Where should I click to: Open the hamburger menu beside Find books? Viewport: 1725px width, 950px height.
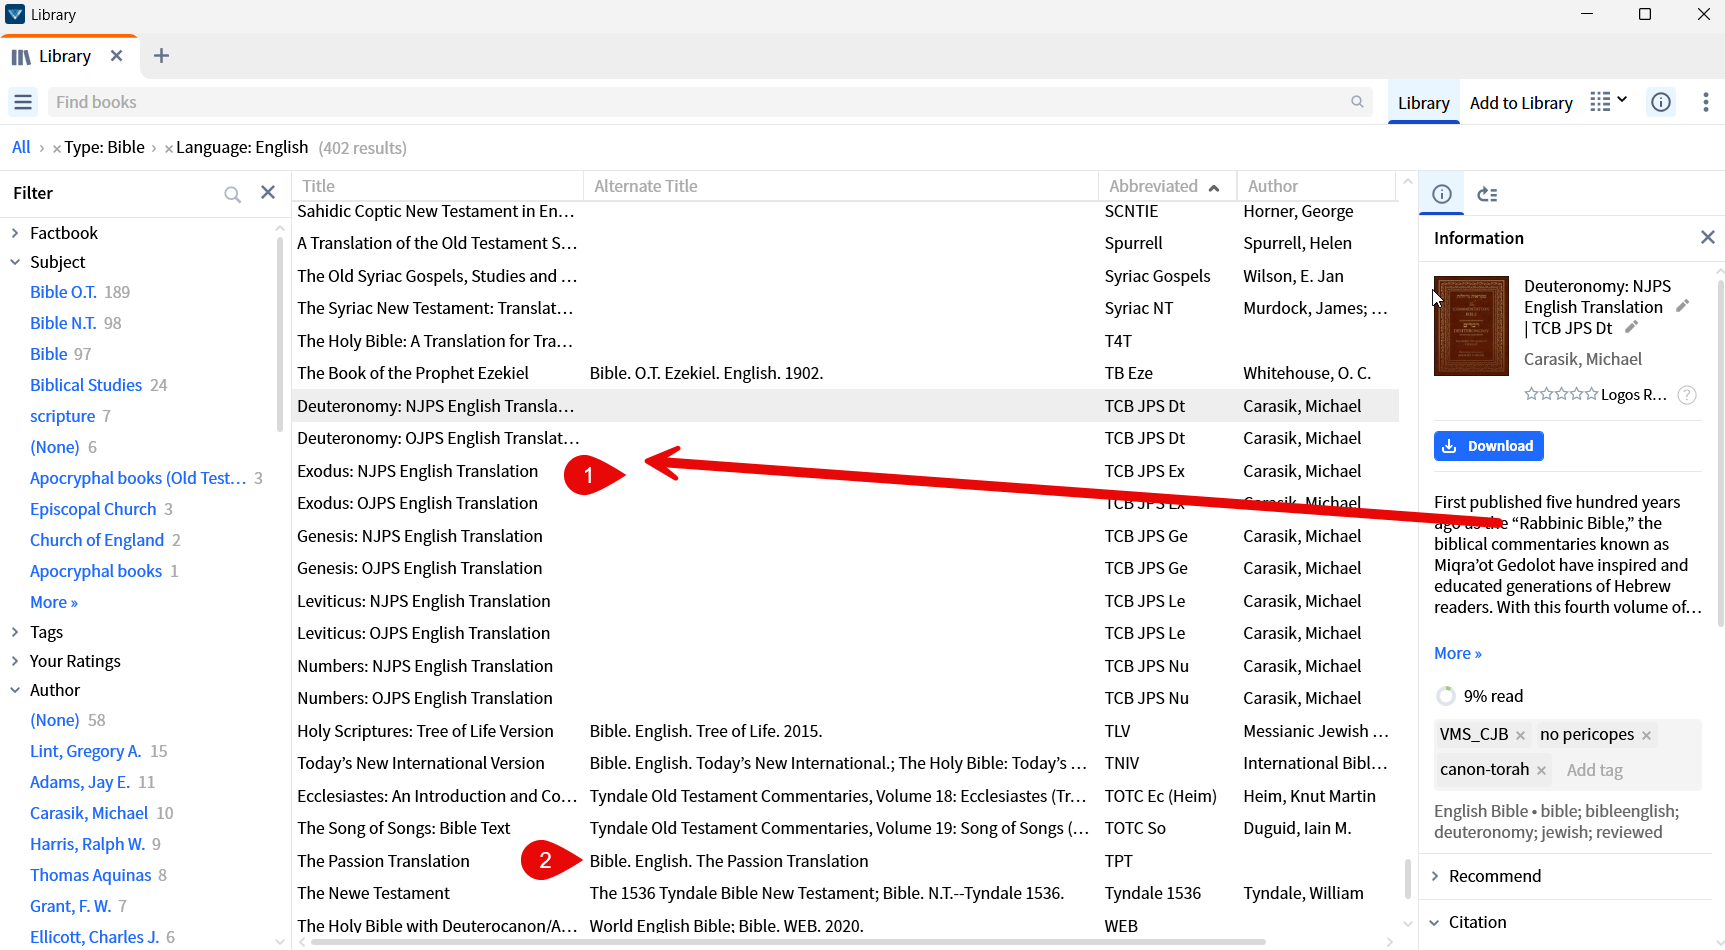coord(23,102)
